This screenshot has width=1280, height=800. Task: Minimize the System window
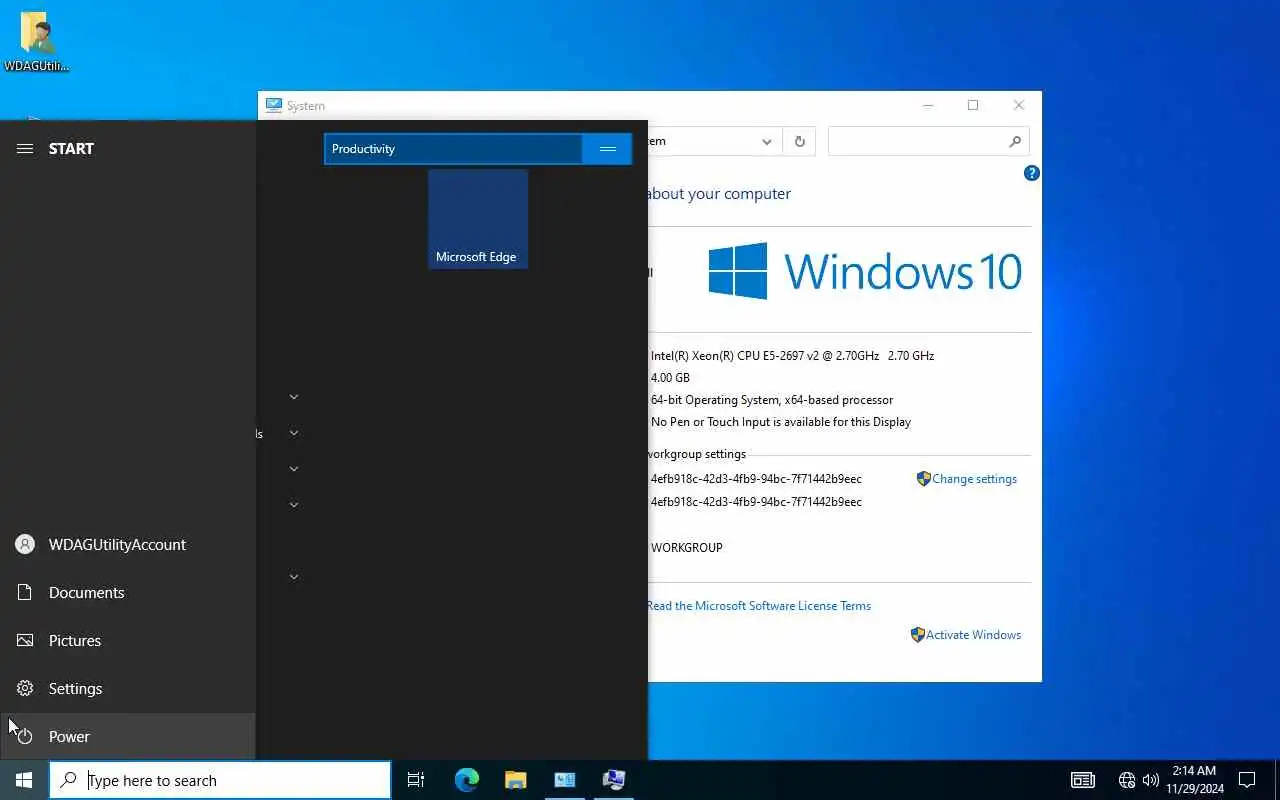pyautogui.click(x=928, y=105)
